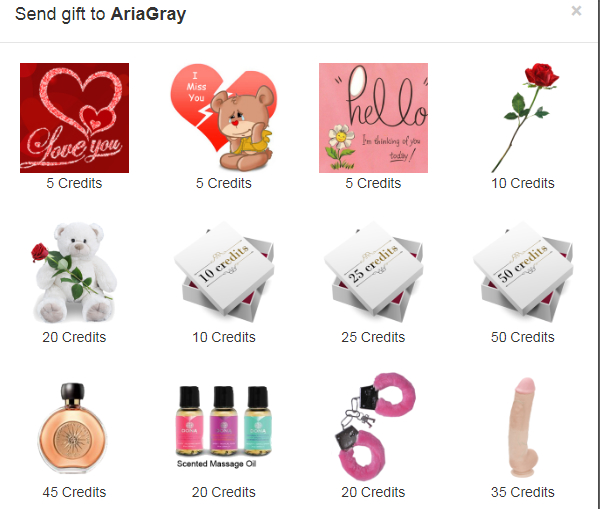Pick the pink furry handcuffs gift
600x509 pixels.
375,426
